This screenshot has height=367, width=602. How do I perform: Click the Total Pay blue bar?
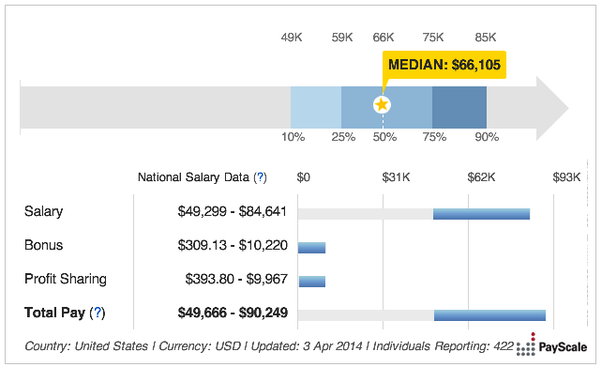click(x=490, y=315)
